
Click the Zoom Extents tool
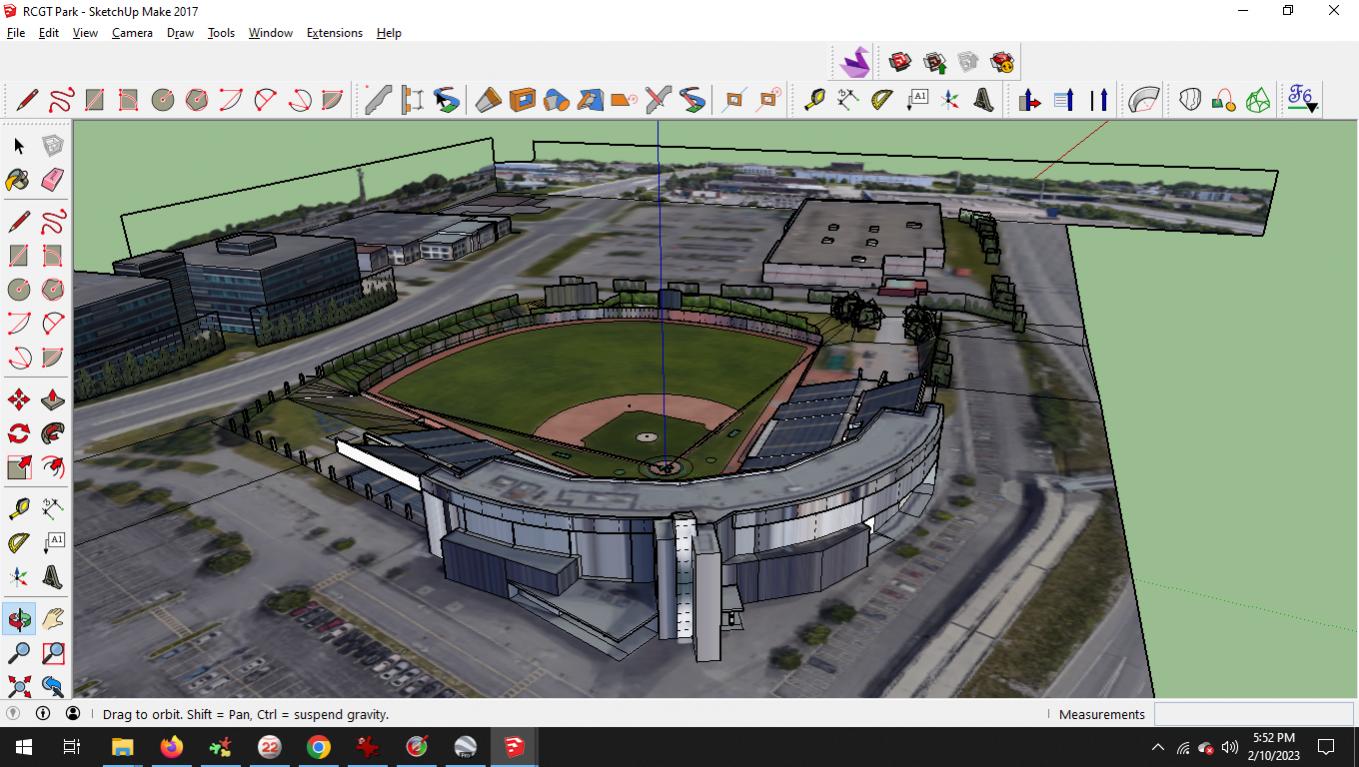click(18, 686)
